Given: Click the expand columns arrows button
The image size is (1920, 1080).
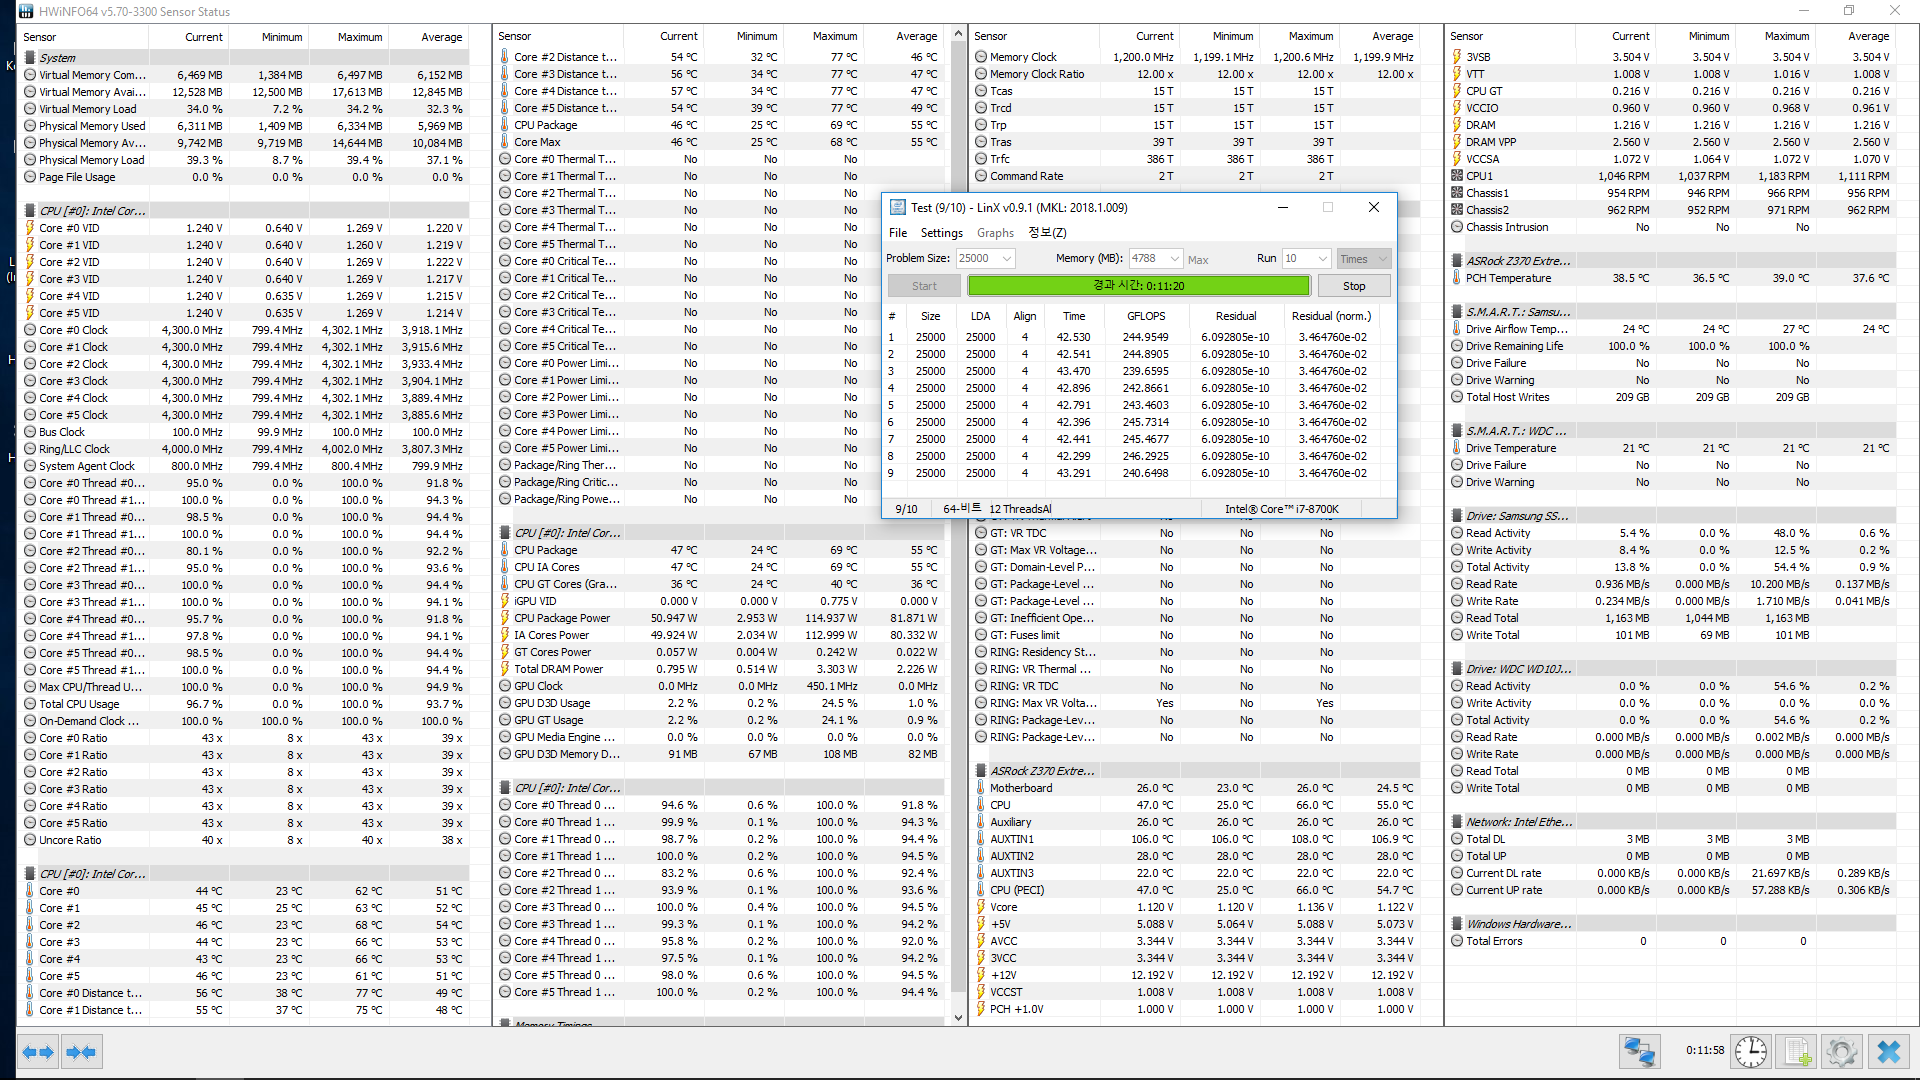Looking at the screenshot, I should (38, 1052).
